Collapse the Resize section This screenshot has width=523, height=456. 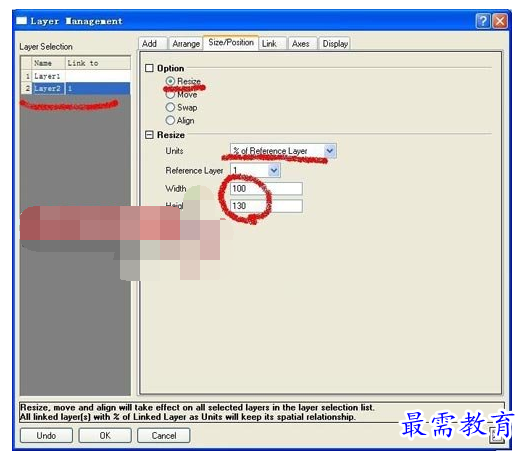tap(149, 135)
